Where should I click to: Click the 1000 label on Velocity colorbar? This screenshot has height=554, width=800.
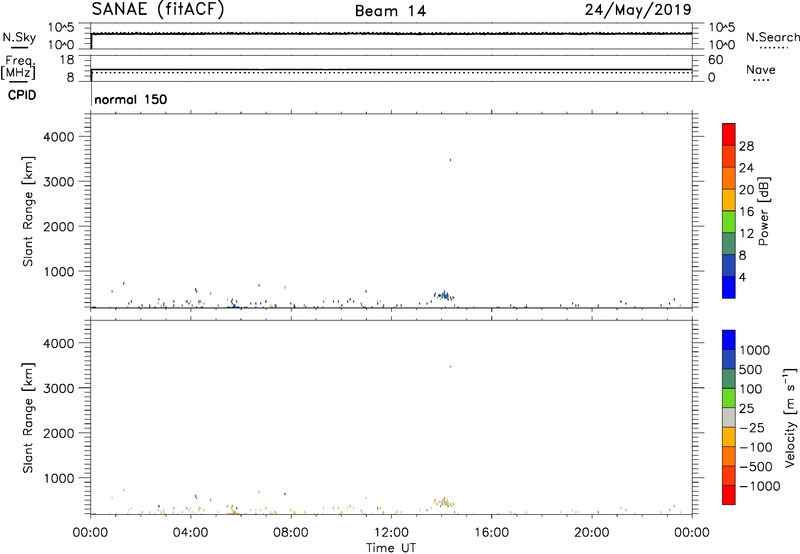tap(755, 350)
